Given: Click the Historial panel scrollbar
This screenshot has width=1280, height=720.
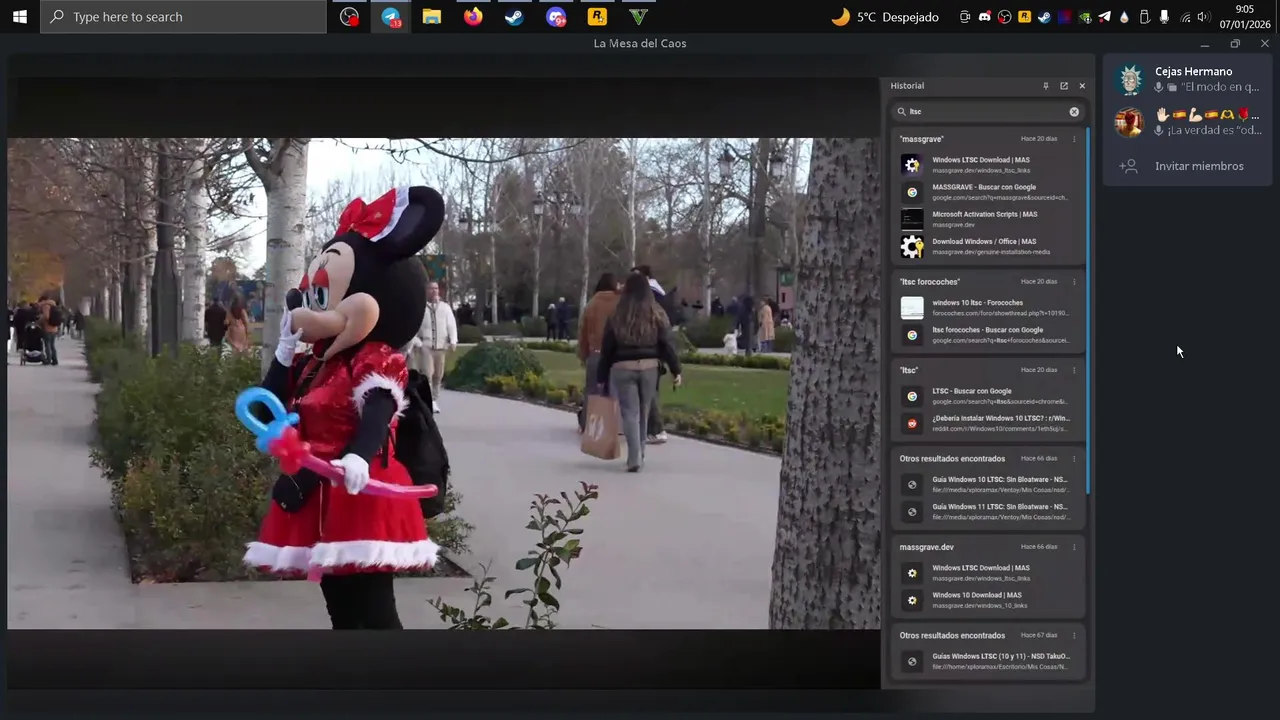Looking at the screenshot, I should tap(1088, 310).
